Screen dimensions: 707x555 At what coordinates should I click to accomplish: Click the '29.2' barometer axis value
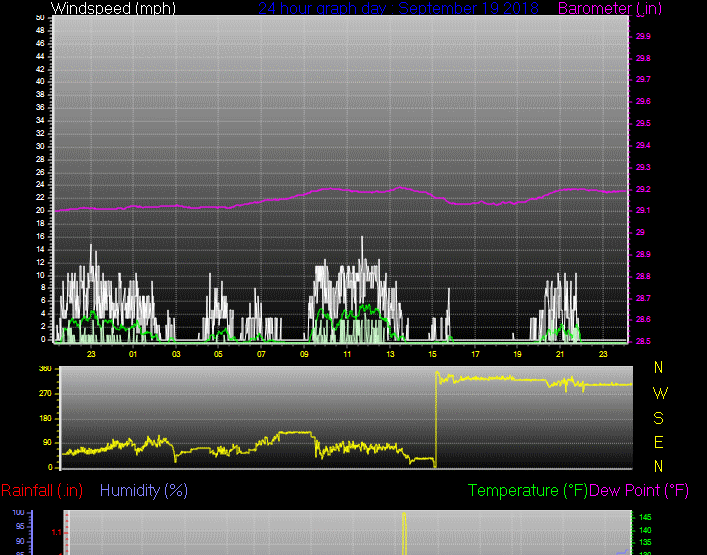(x=643, y=189)
